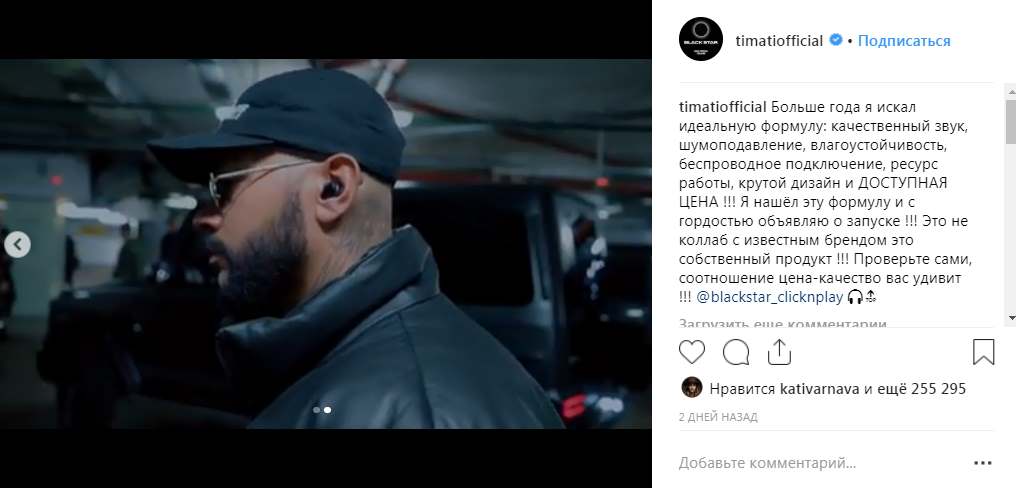Click the caption scrollbar up arrow
1016x488 pixels.
point(1010,89)
